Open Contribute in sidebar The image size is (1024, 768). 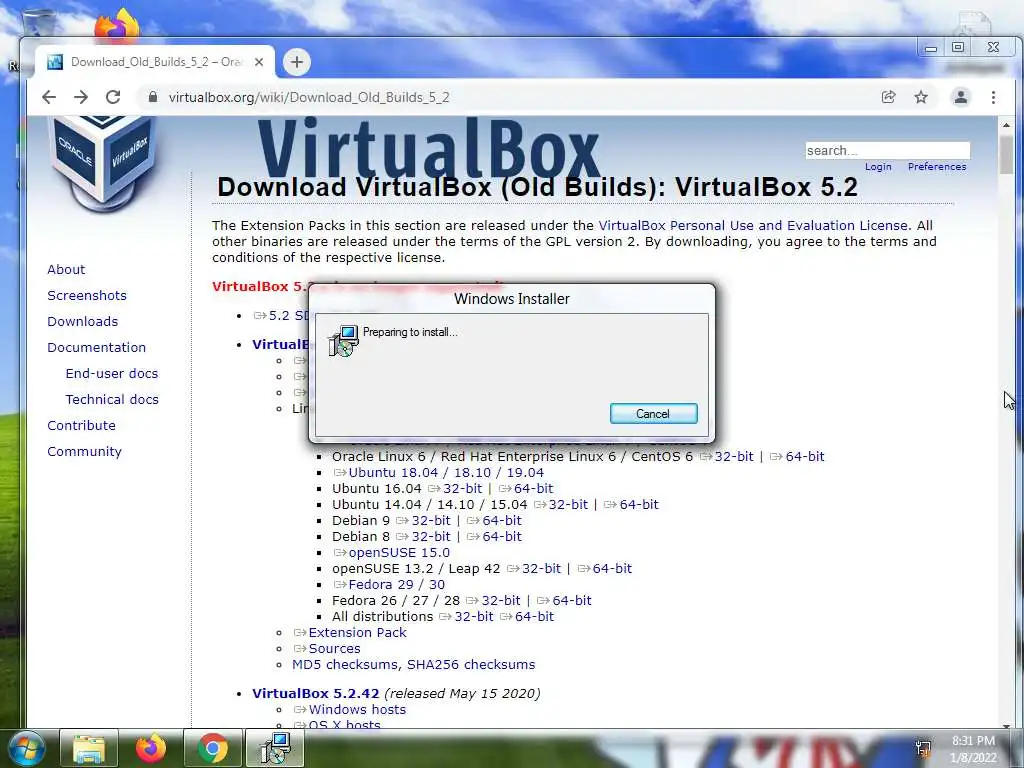coord(81,425)
